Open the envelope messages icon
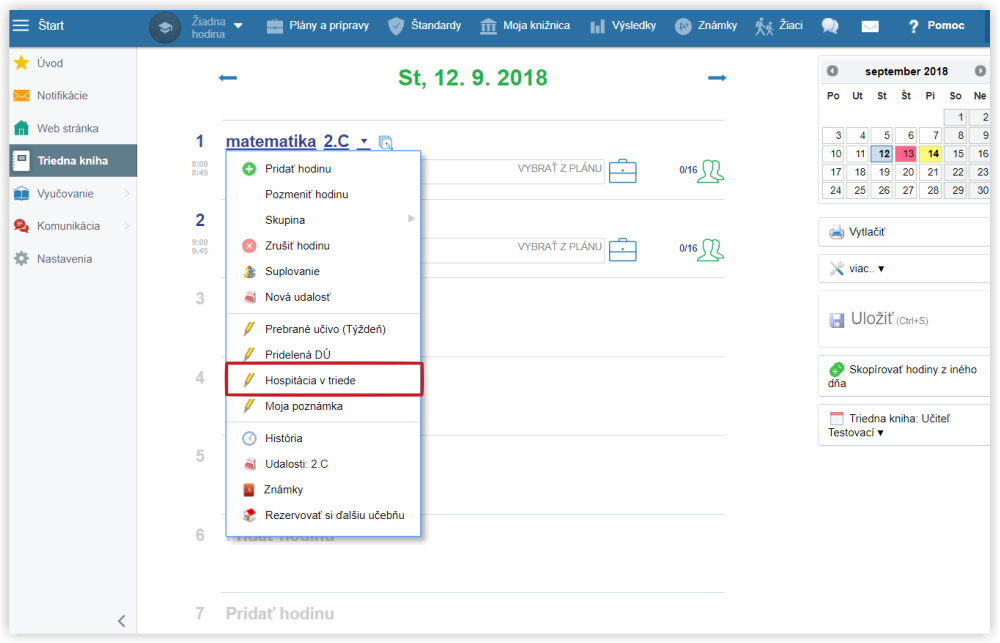The width and height of the screenshot is (1000, 643). (870, 26)
